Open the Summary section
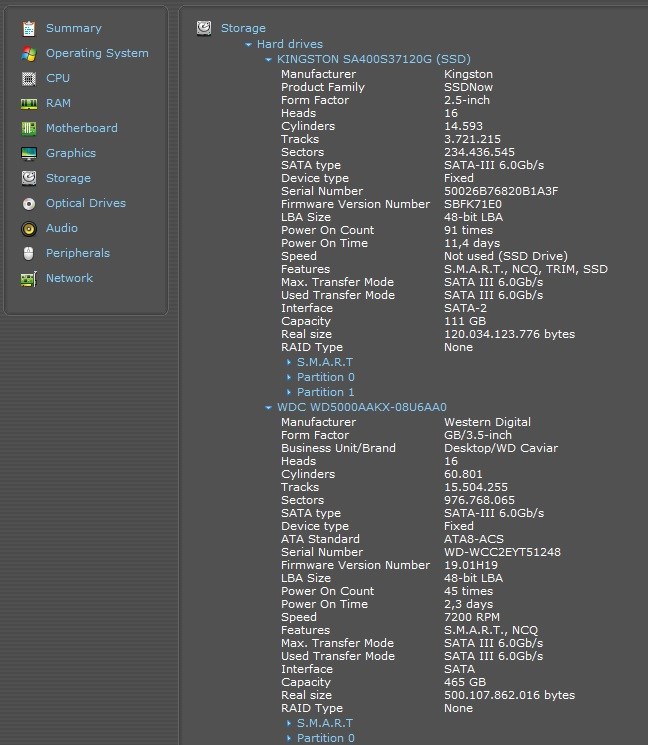The height and width of the screenshot is (745, 648). [74, 28]
